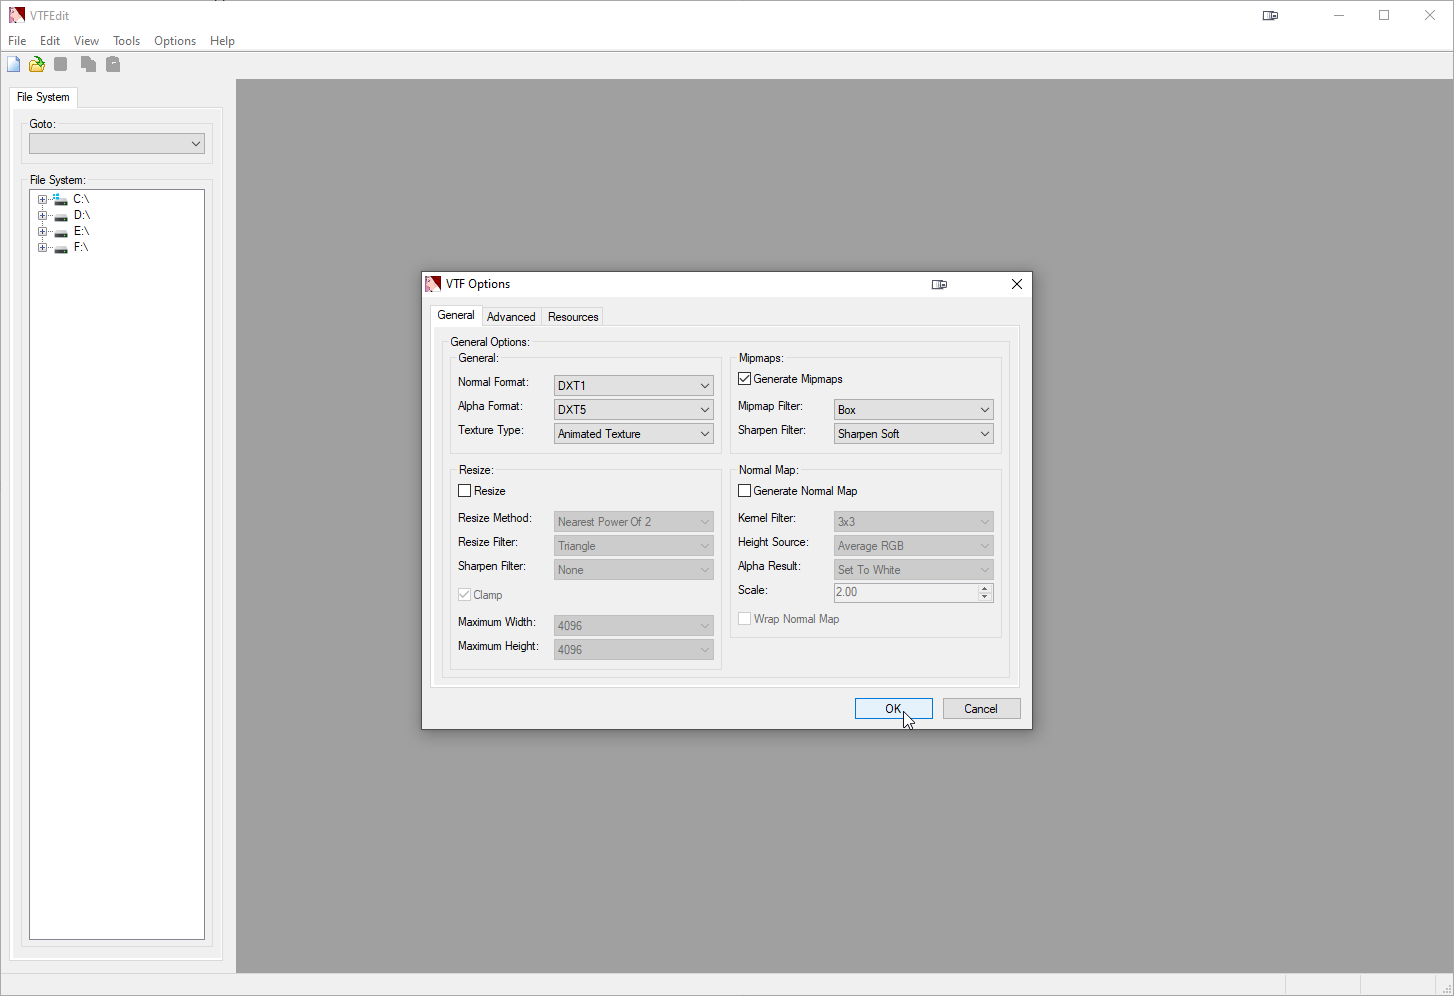This screenshot has width=1454, height=996.
Task: Click the grayed Save toolbar icon
Action: coord(61,65)
